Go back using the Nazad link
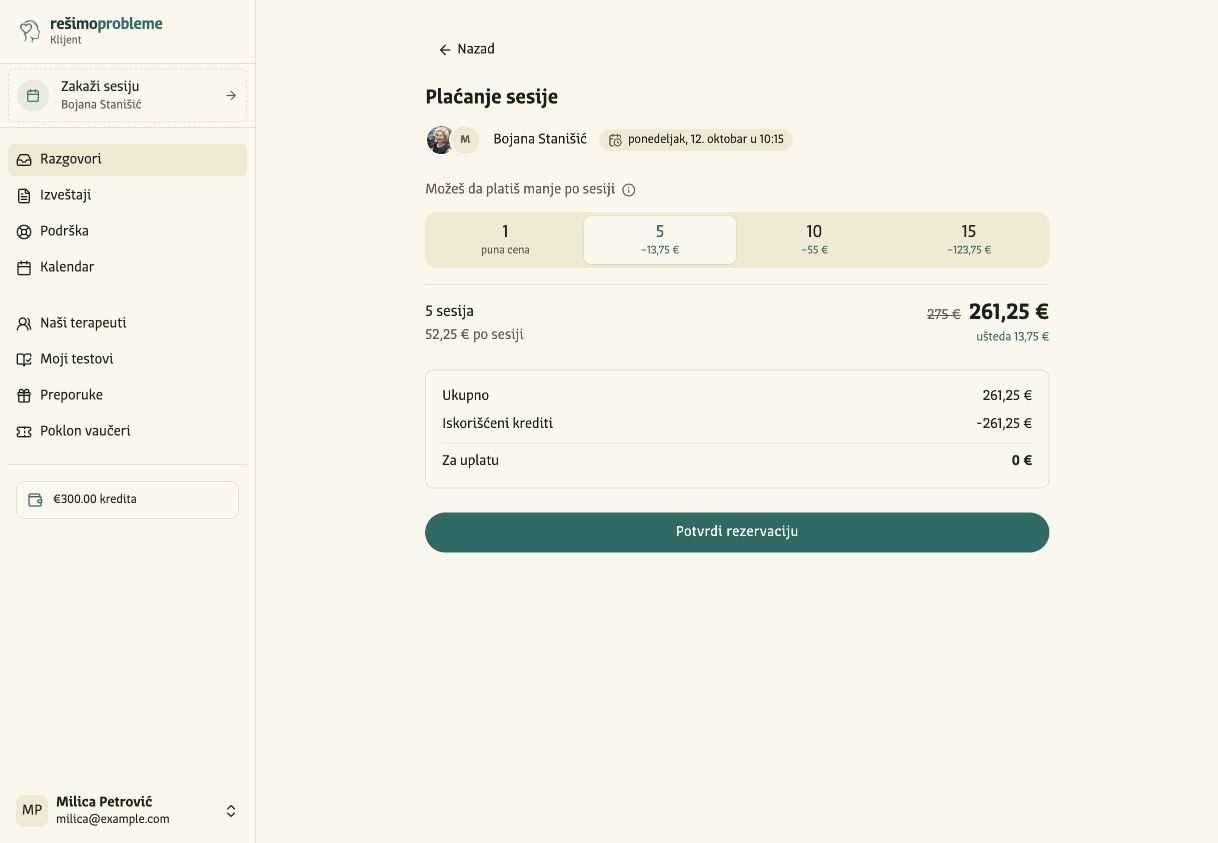 tap(467, 49)
